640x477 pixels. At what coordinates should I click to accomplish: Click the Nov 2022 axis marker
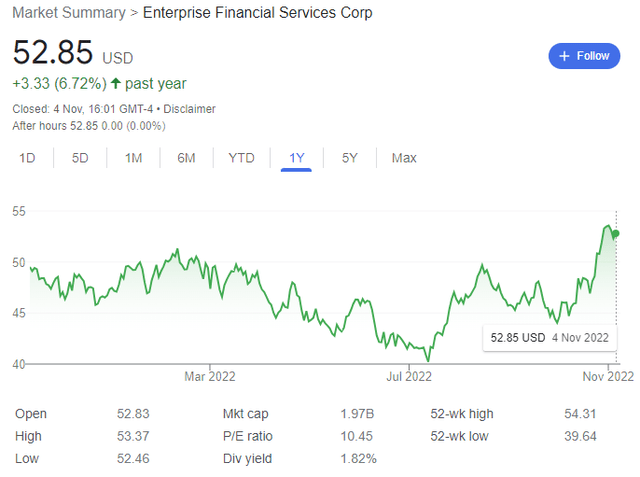coord(608,376)
